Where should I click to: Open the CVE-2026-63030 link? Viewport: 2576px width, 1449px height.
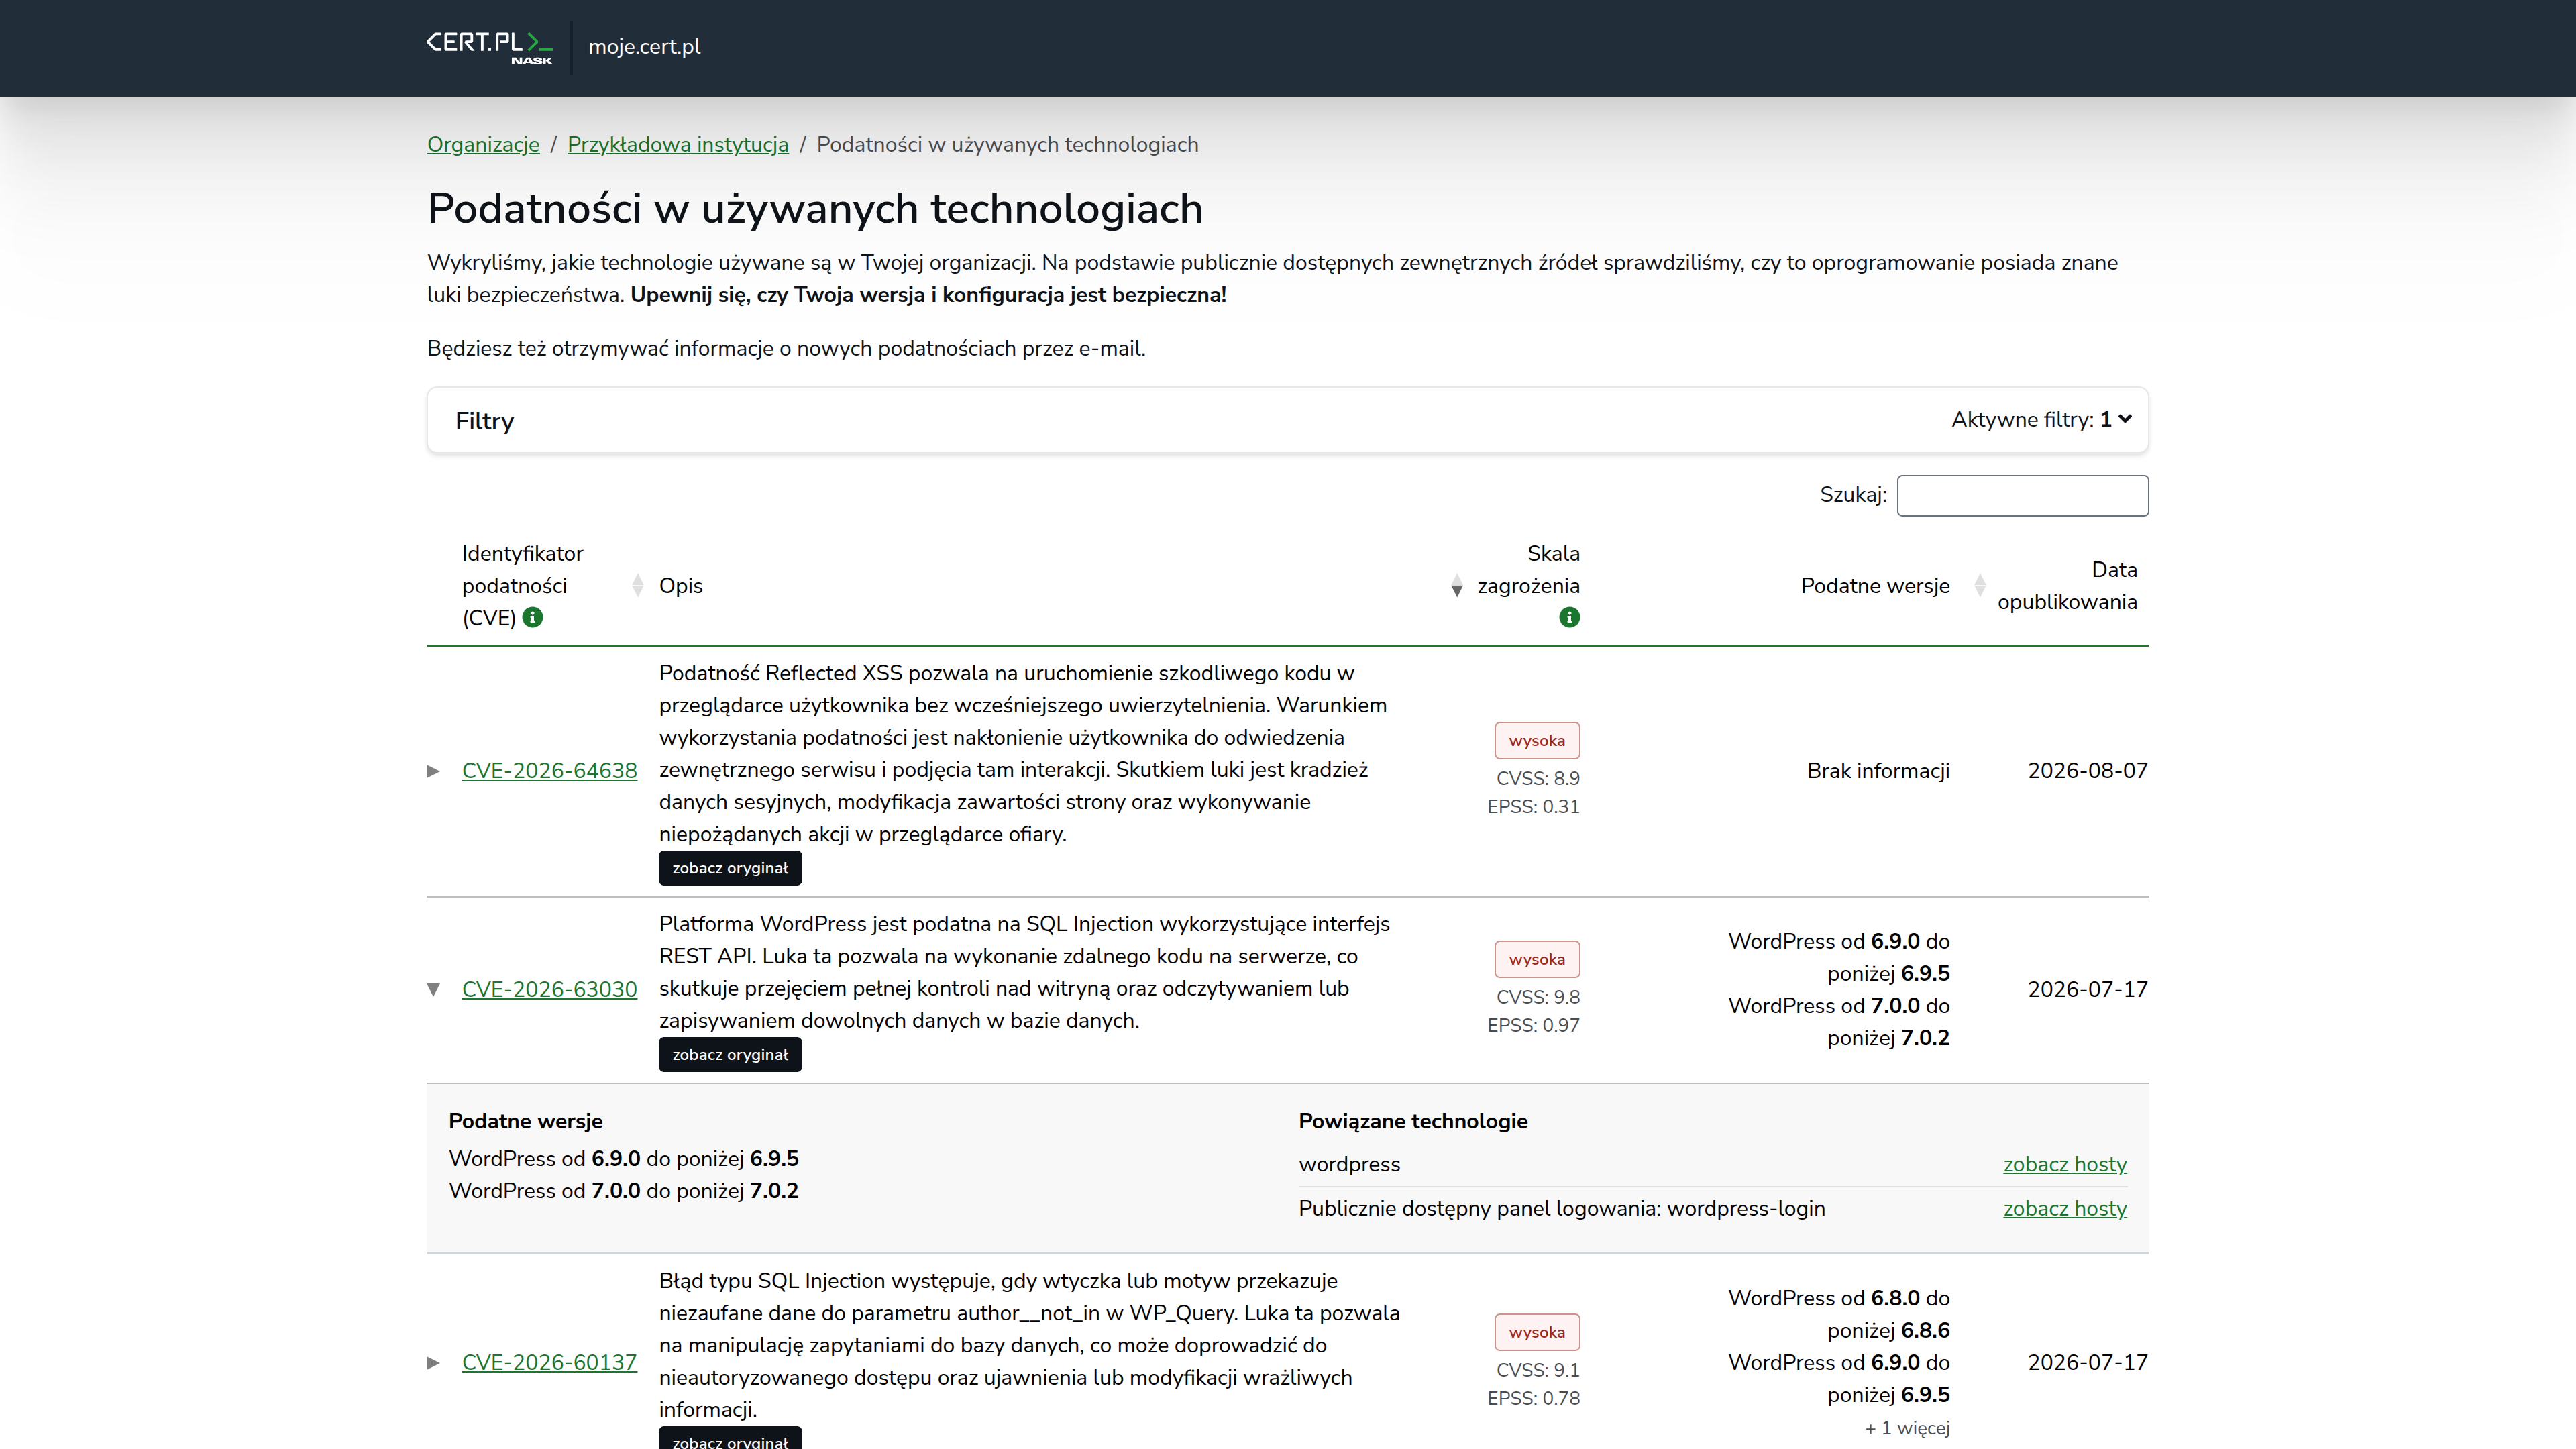(549, 989)
